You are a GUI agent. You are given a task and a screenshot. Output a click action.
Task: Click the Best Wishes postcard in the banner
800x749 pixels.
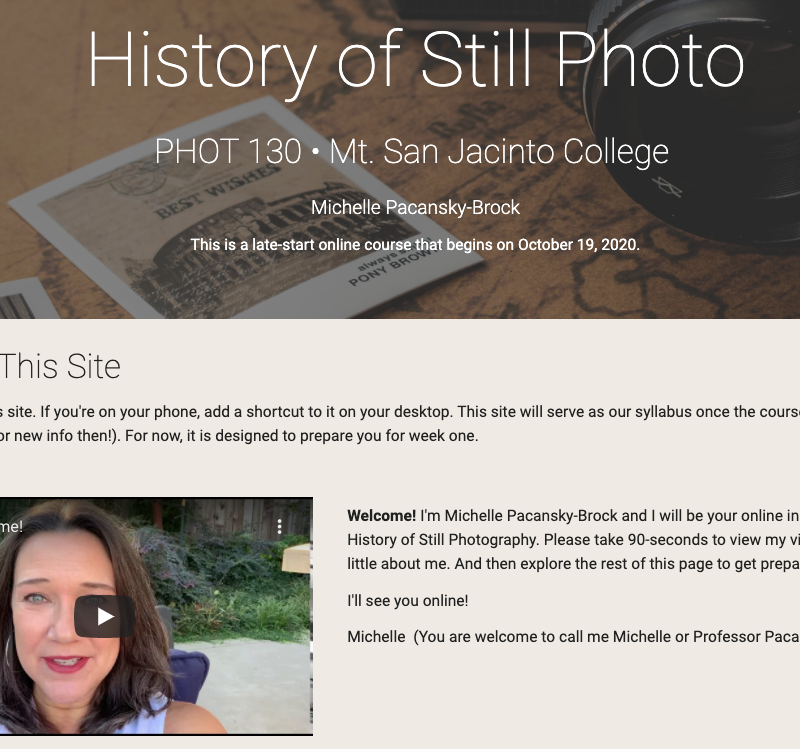pos(245,208)
